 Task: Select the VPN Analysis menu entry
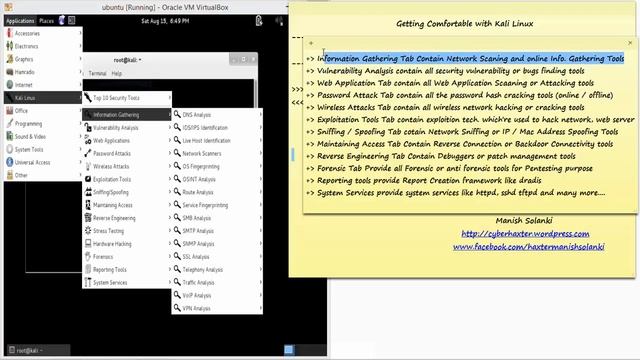(x=217, y=308)
